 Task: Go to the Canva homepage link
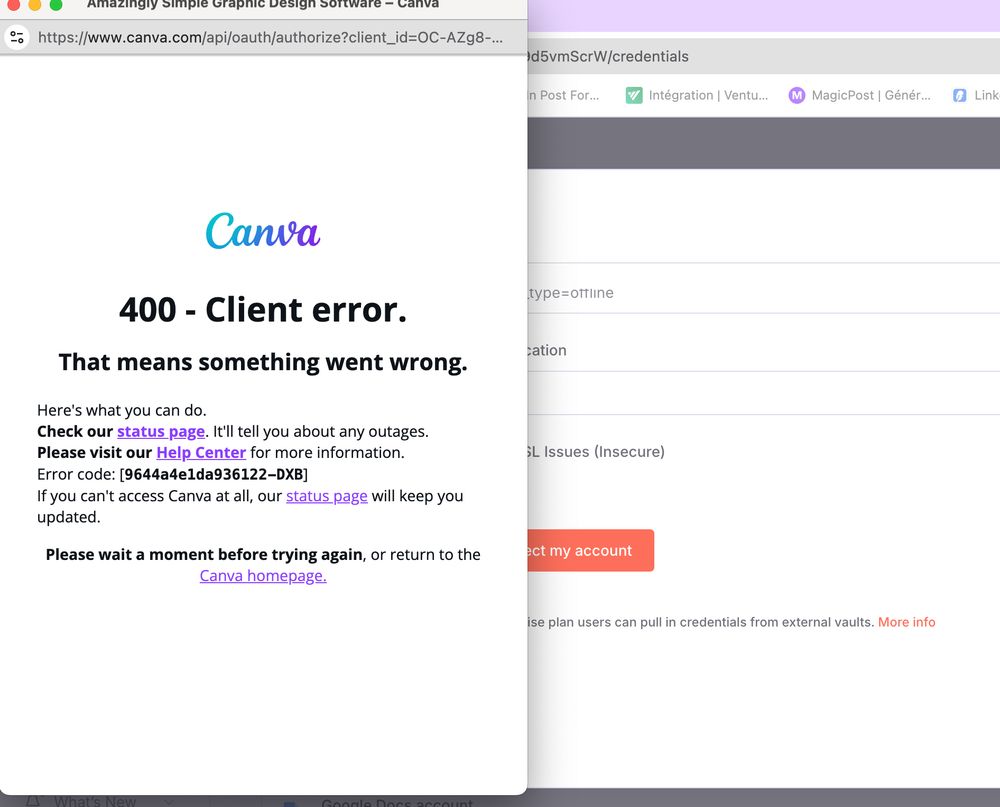[263, 576]
